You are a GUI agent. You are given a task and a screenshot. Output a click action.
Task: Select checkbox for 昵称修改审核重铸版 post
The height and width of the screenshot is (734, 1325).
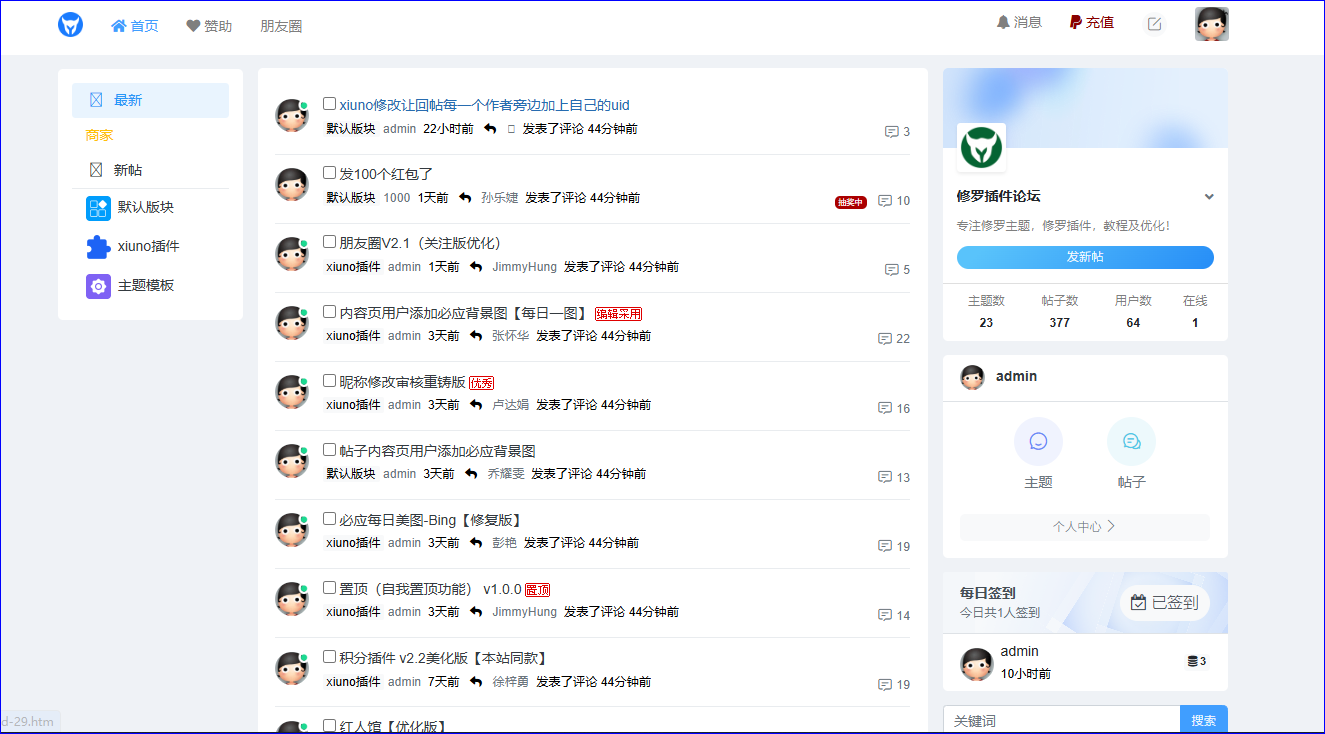[330, 381]
